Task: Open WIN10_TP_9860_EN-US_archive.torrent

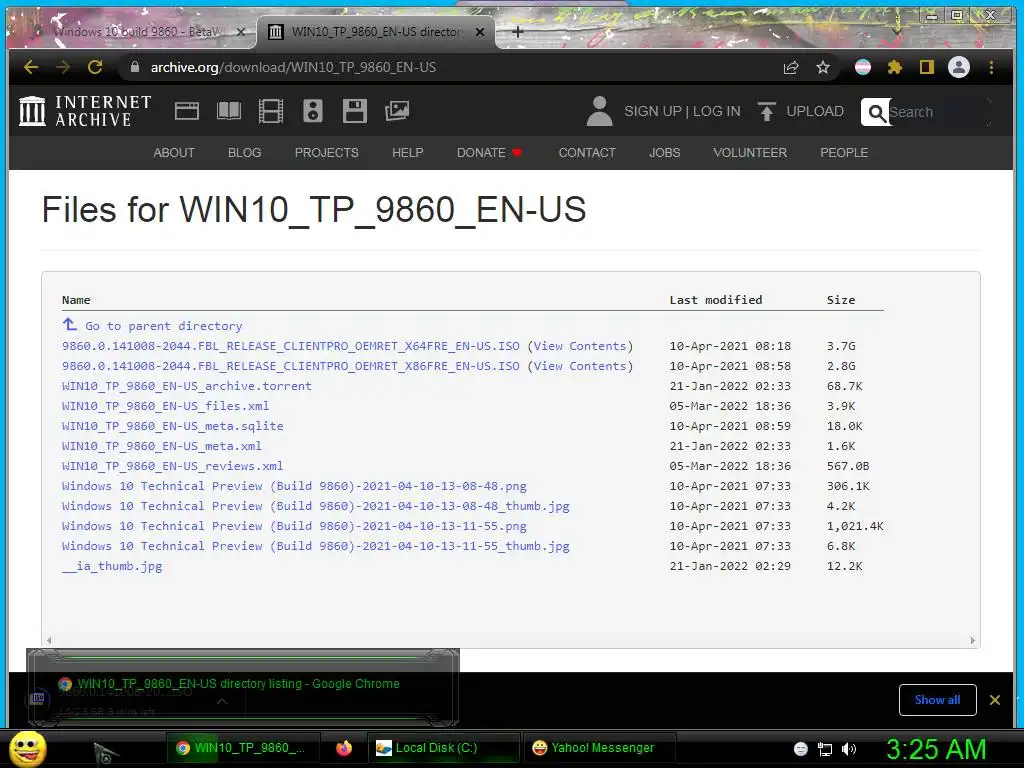Action: pos(187,386)
